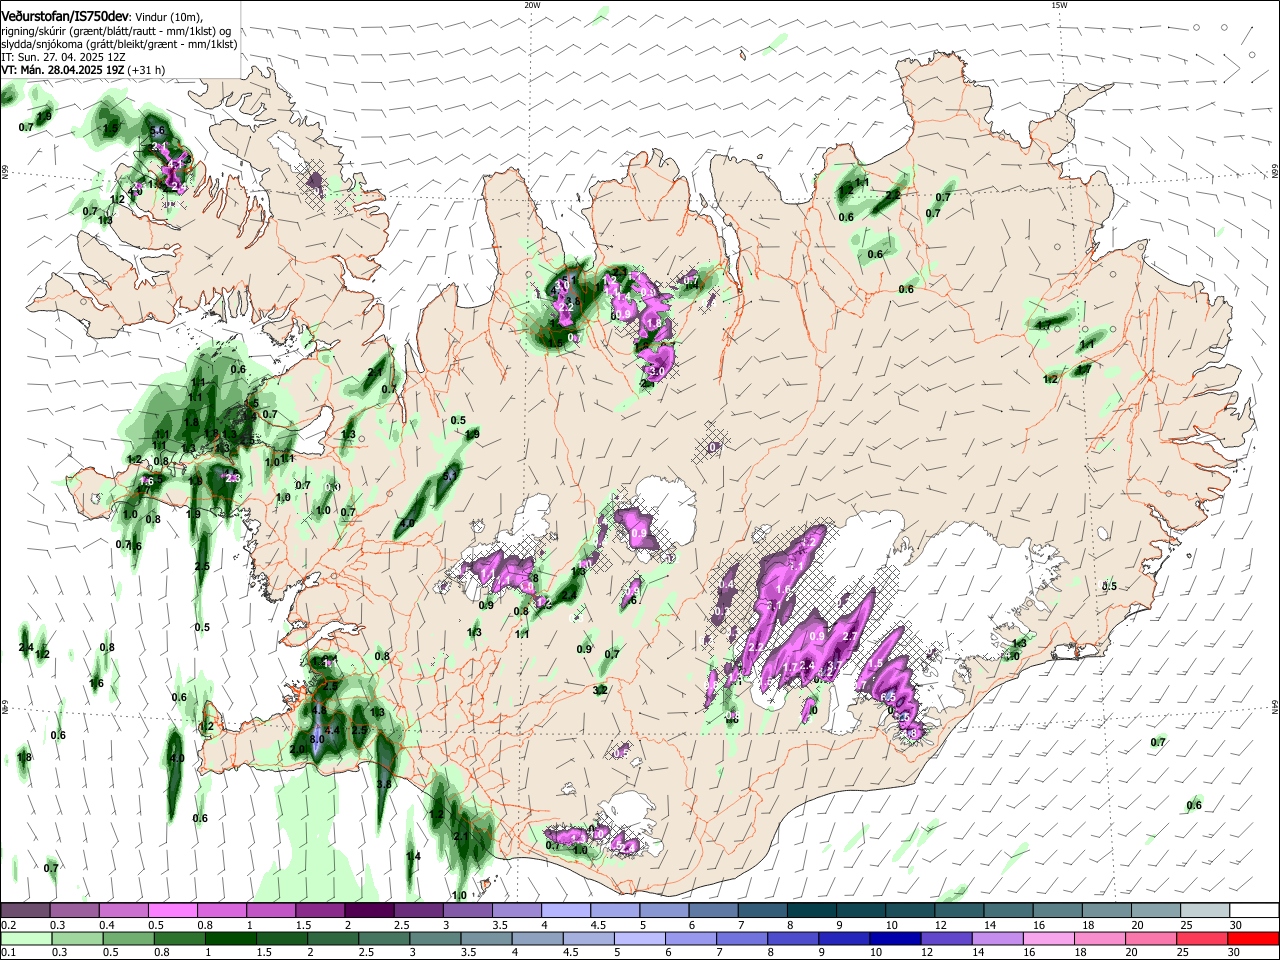
Task: Click the bright pink 0.5–0.8 snow swatch
Action: point(172,911)
